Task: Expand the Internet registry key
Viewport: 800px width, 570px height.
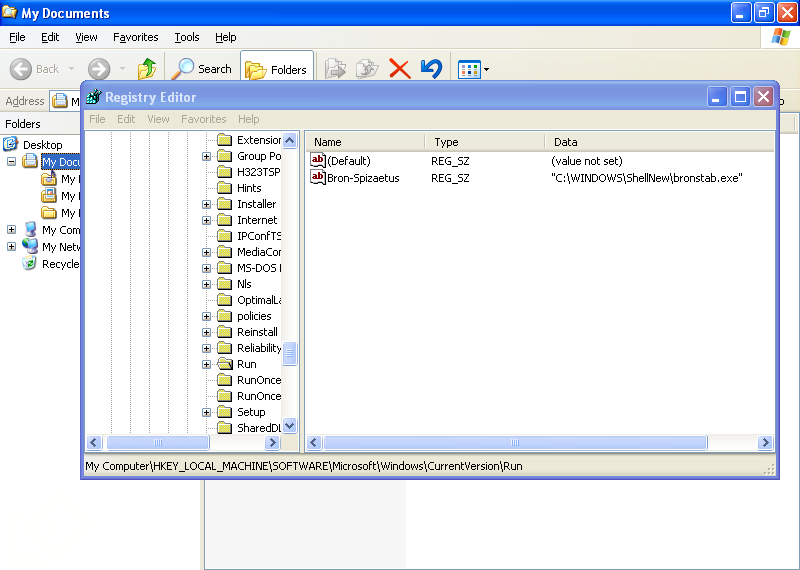Action: (206, 220)
